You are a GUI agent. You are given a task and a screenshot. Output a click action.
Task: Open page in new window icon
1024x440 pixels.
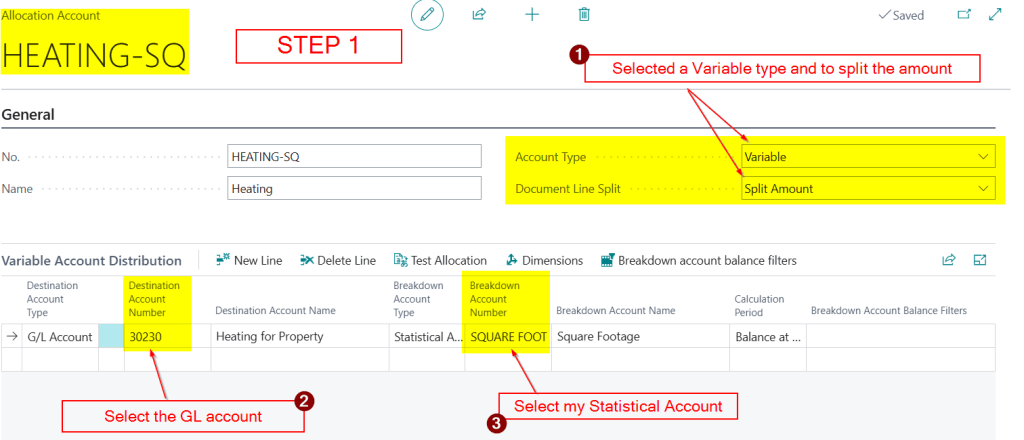click(964, 15)
